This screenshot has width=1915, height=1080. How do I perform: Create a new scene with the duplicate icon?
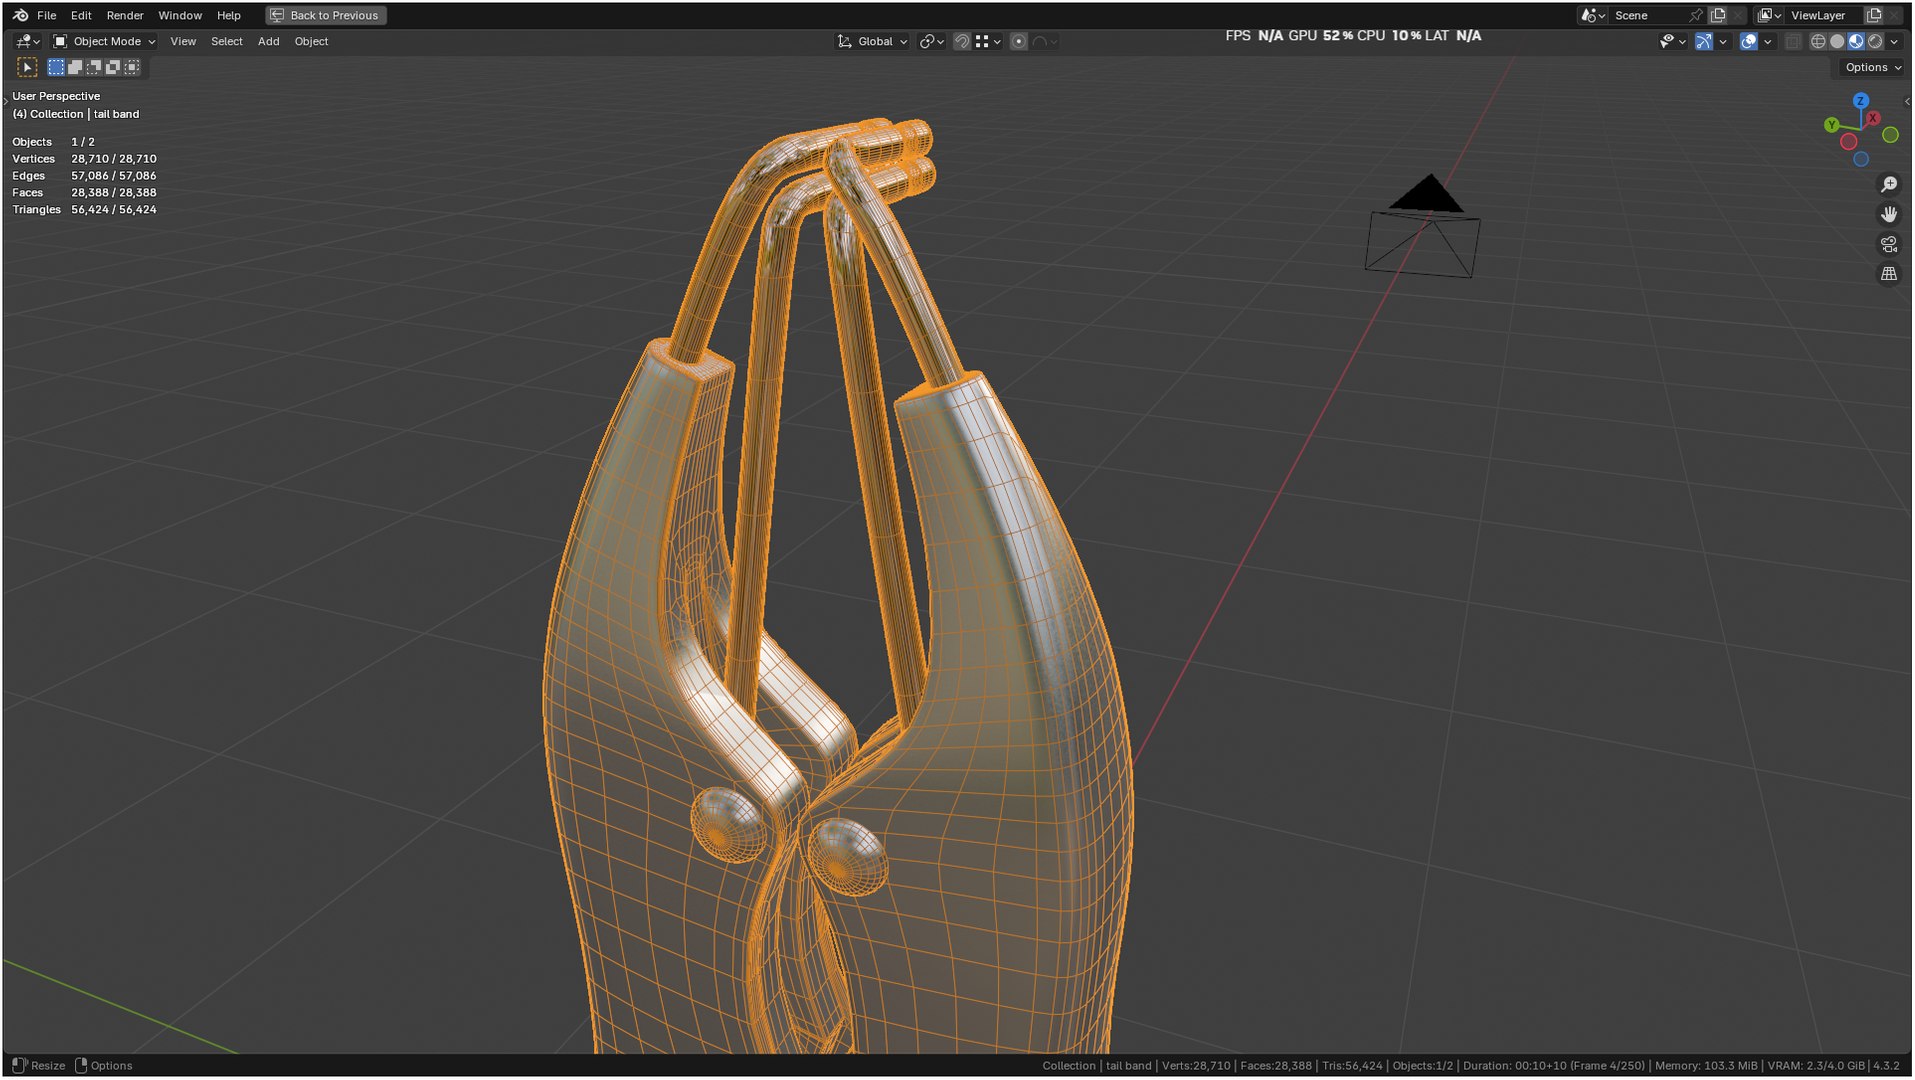pos(1718,15)
